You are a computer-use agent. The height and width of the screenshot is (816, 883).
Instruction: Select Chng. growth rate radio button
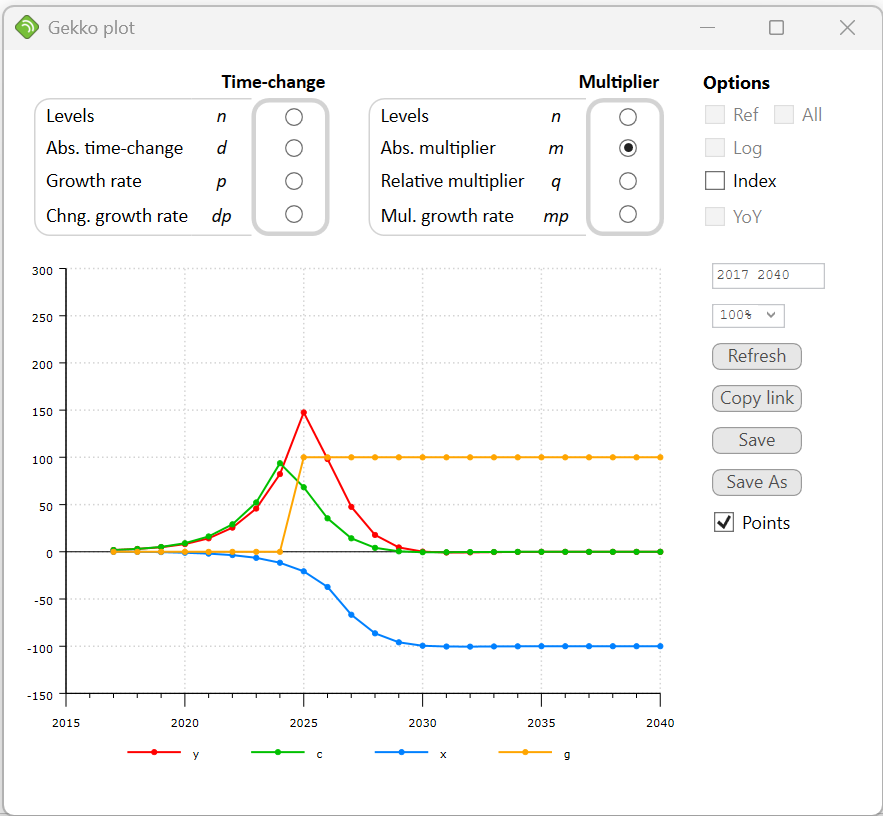pyautogui.click(x=293, y=214)
